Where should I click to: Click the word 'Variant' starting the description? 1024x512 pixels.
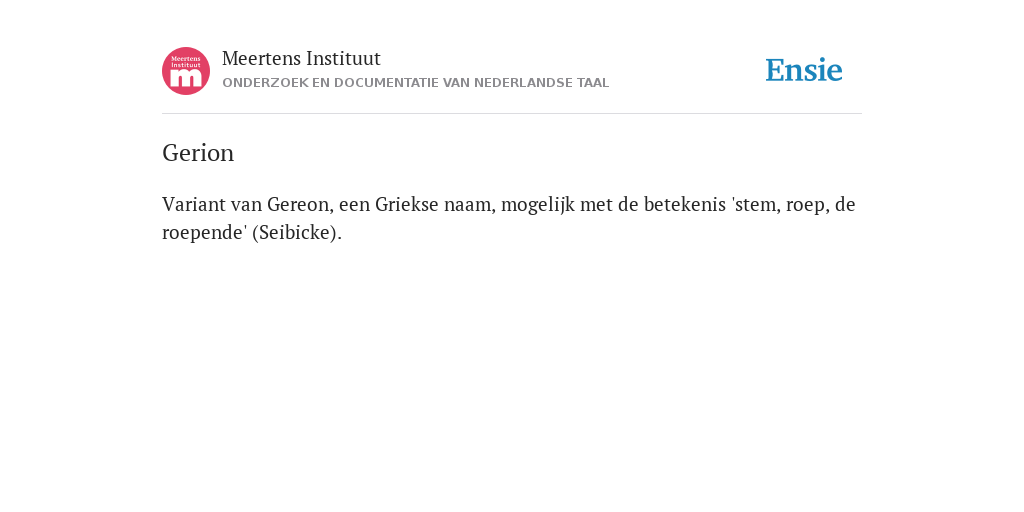coord(194,204)
